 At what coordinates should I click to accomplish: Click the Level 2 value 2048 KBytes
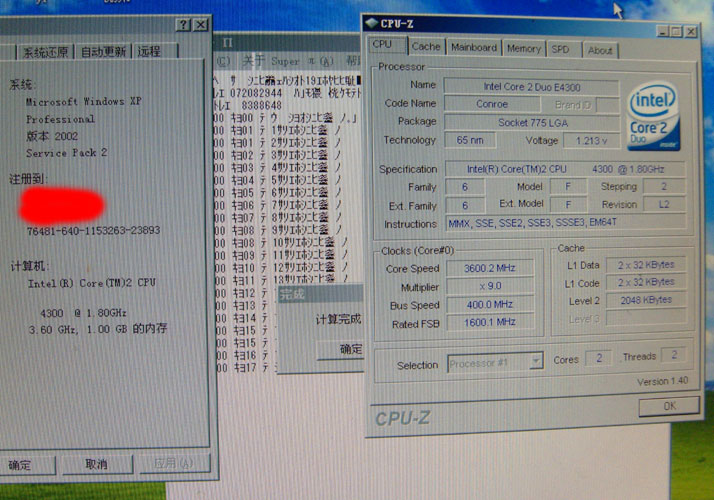[646, 300]
